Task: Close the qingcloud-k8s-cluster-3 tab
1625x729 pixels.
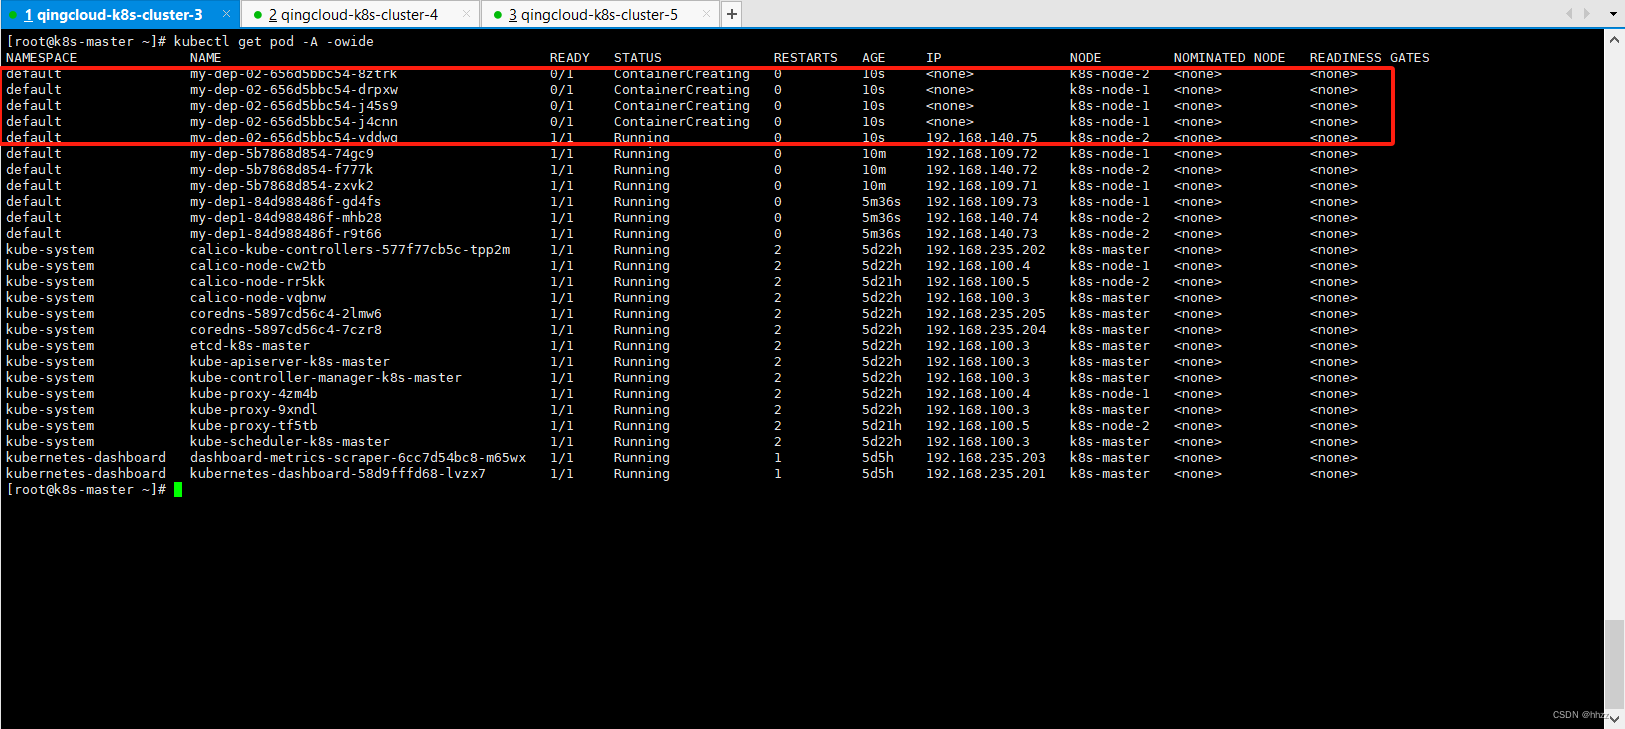Action: click(x=226, y=14)
